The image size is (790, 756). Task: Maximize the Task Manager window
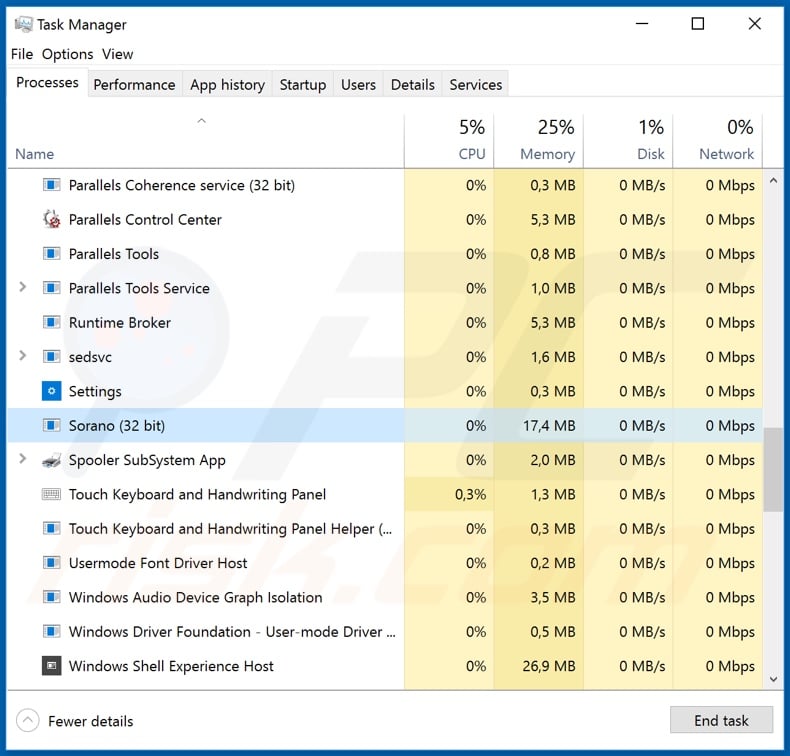tap(698, 23)
